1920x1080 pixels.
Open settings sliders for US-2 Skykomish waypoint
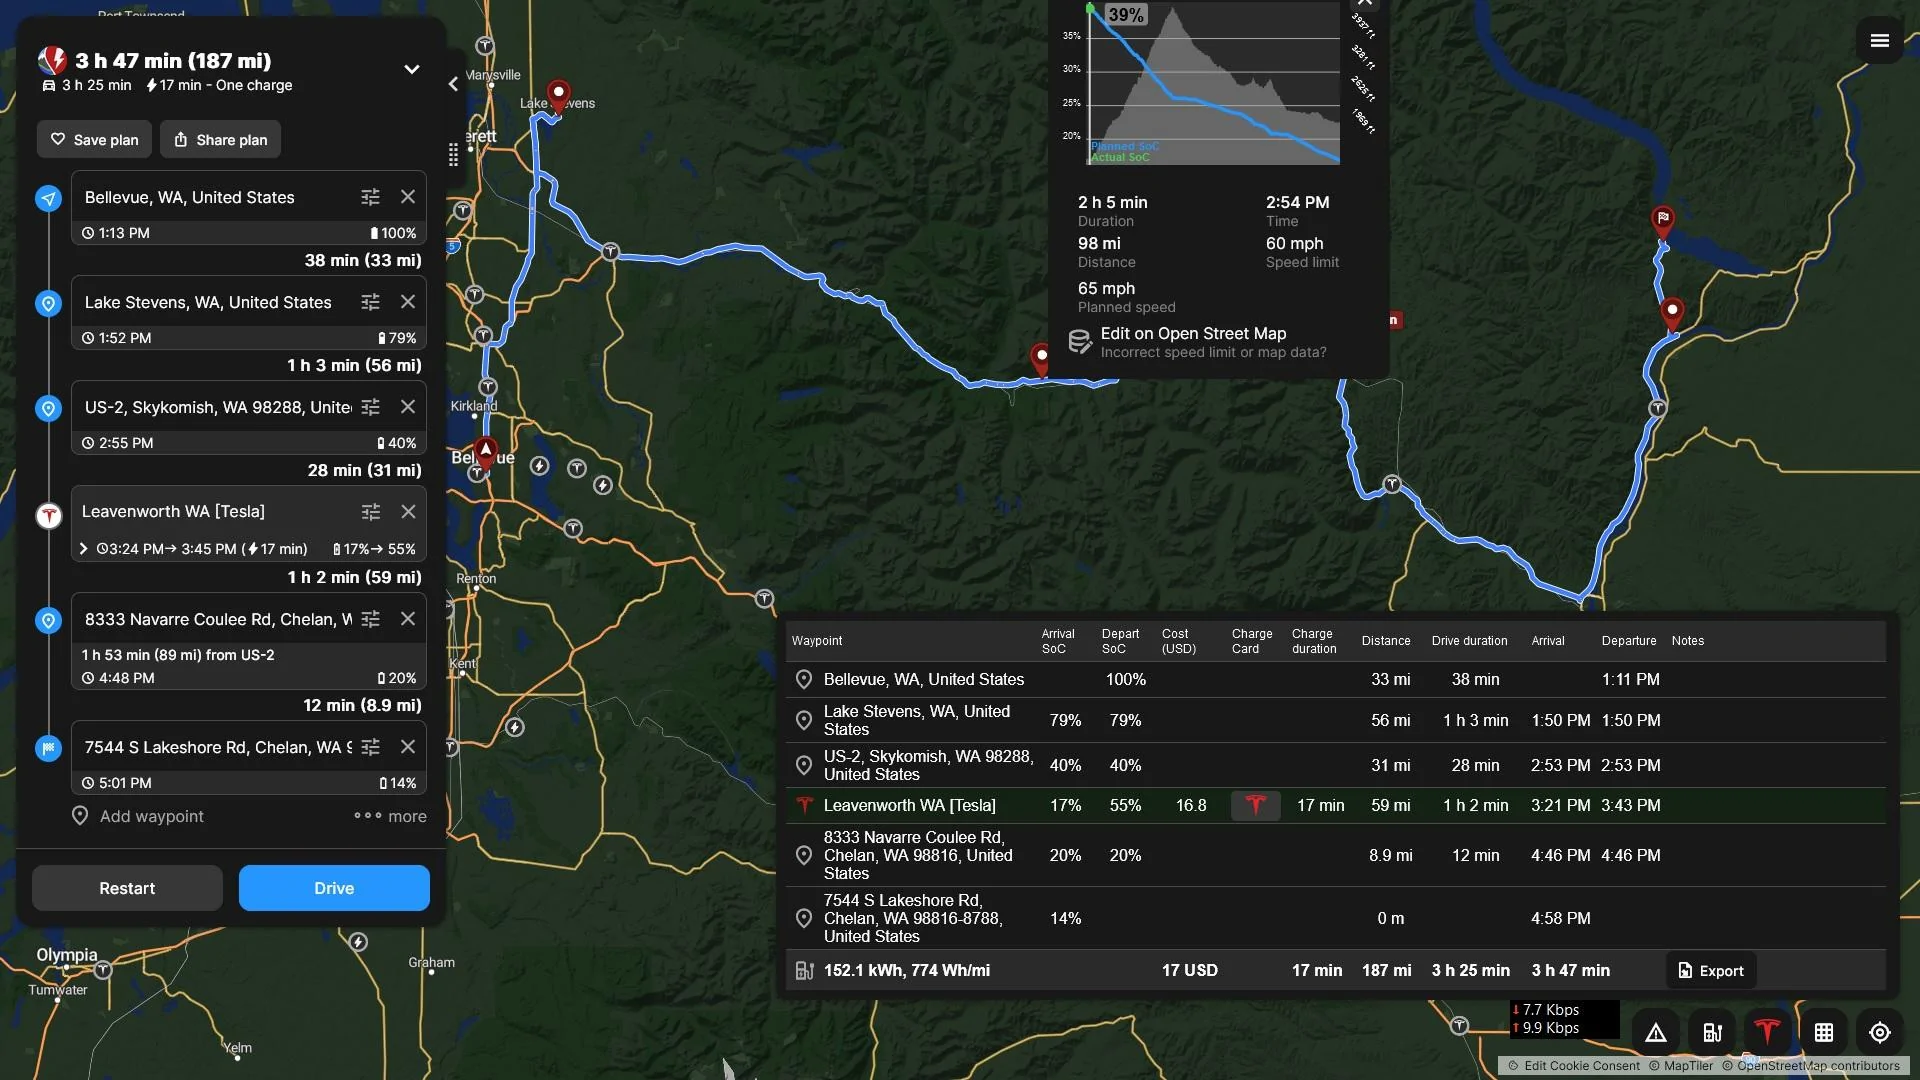click(x=370, y=407)
